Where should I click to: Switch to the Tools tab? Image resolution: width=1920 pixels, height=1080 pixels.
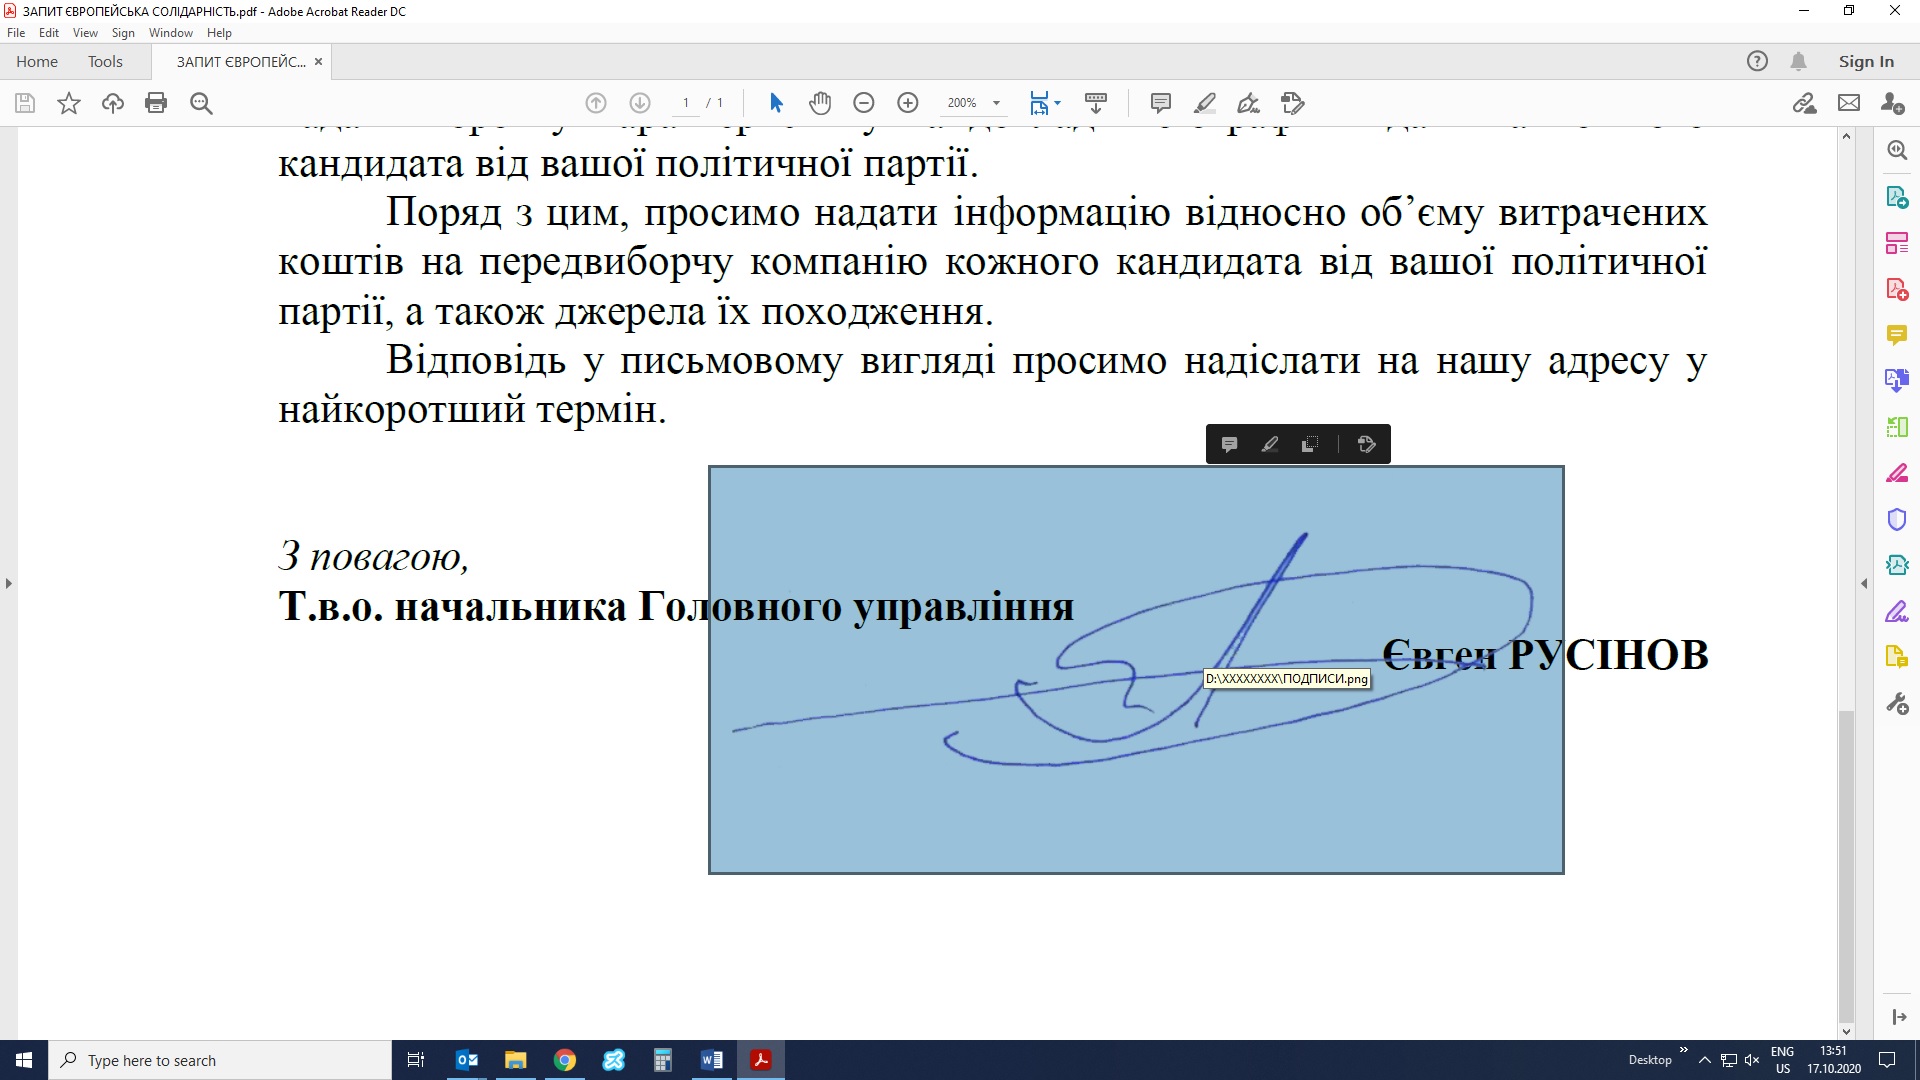105,61
